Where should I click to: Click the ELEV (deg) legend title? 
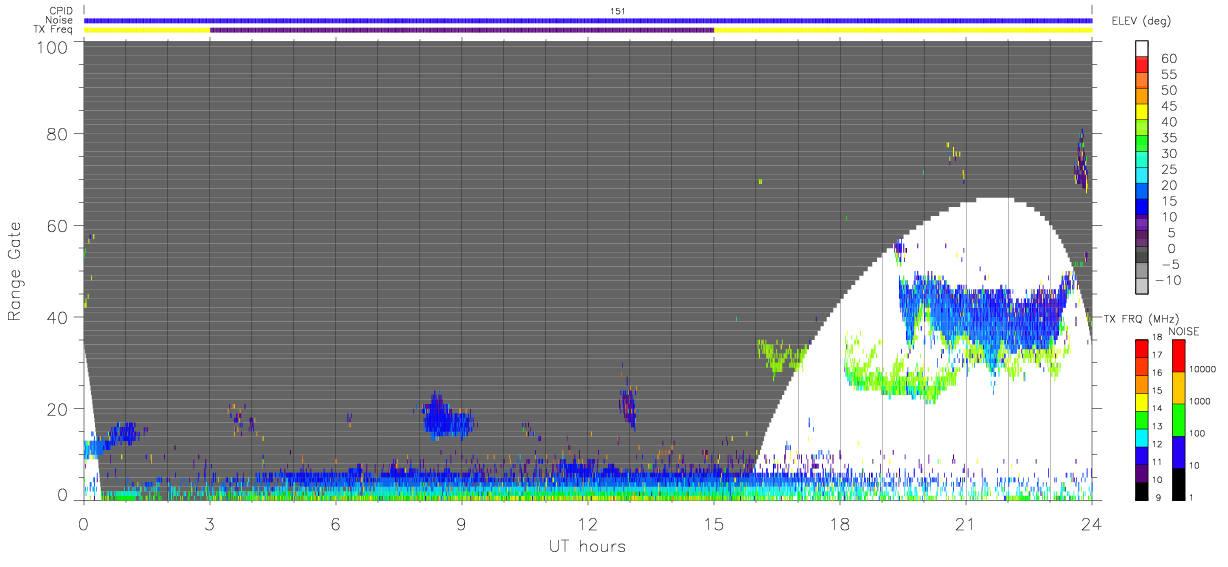1141,21
